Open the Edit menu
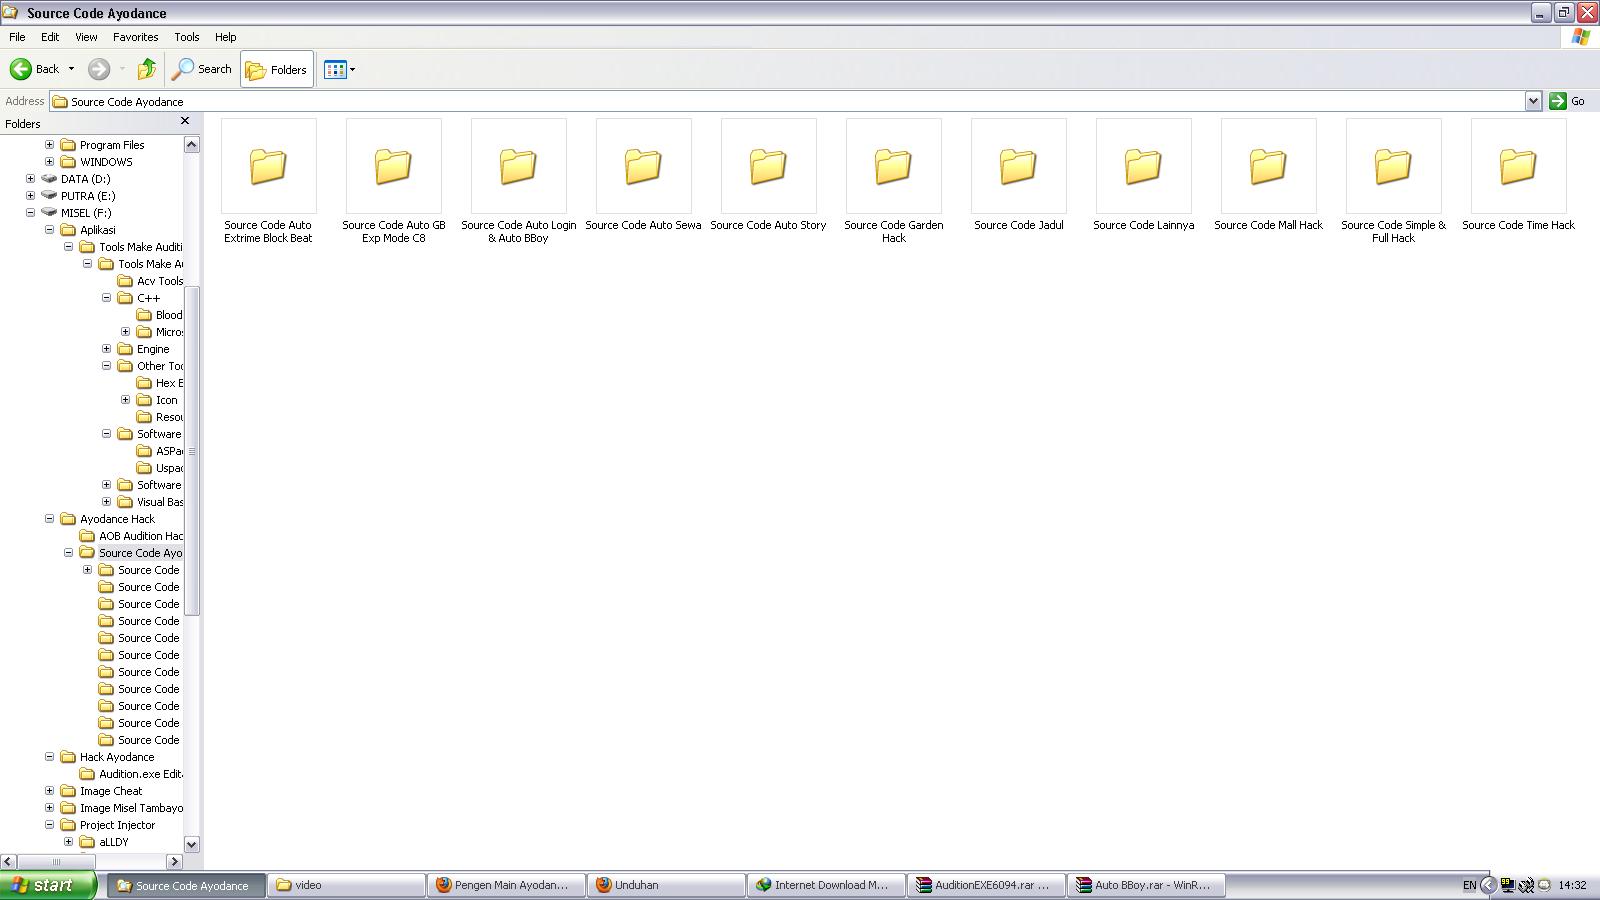The image size is (1600, 900). click(x=50, y=37)
